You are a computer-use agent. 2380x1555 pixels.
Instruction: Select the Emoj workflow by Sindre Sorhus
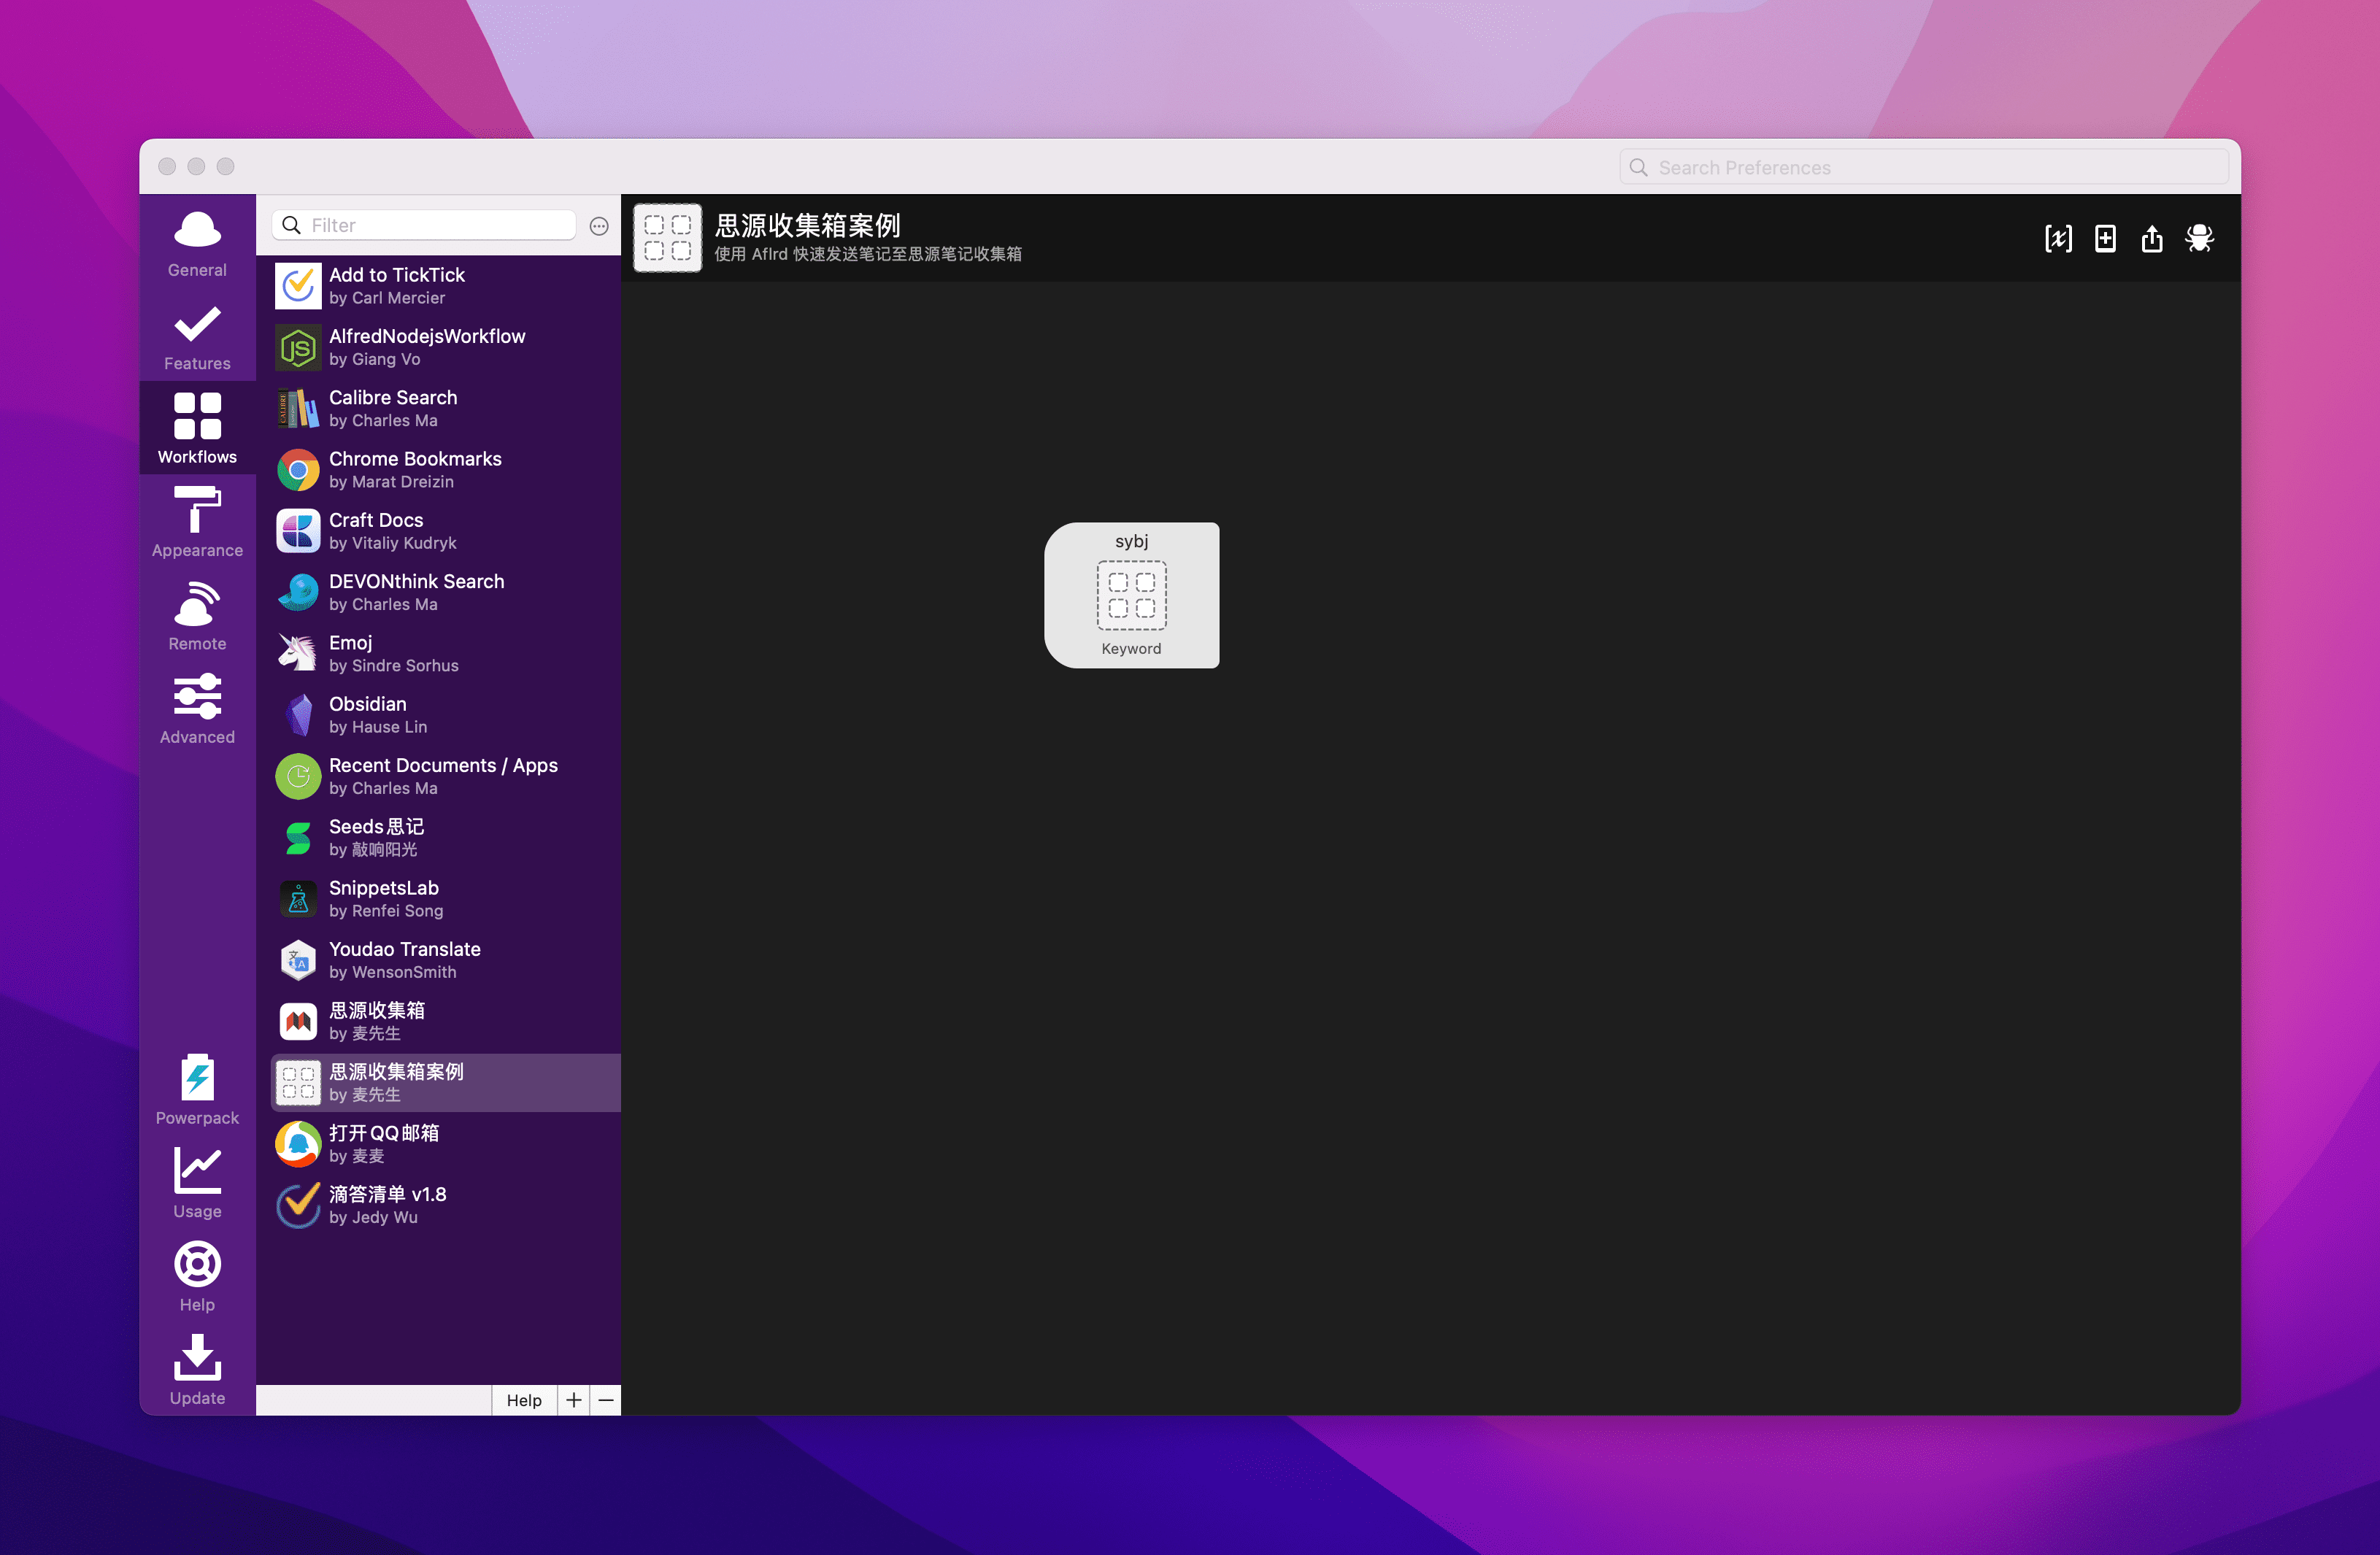446,653
